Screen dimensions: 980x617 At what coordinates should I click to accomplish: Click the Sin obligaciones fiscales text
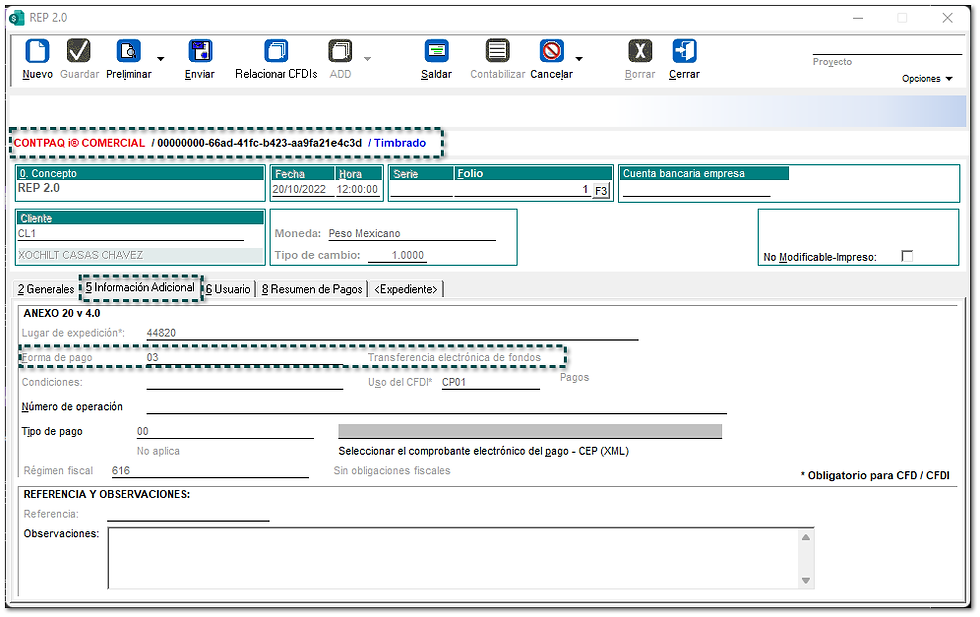click(x=392, y=471)
